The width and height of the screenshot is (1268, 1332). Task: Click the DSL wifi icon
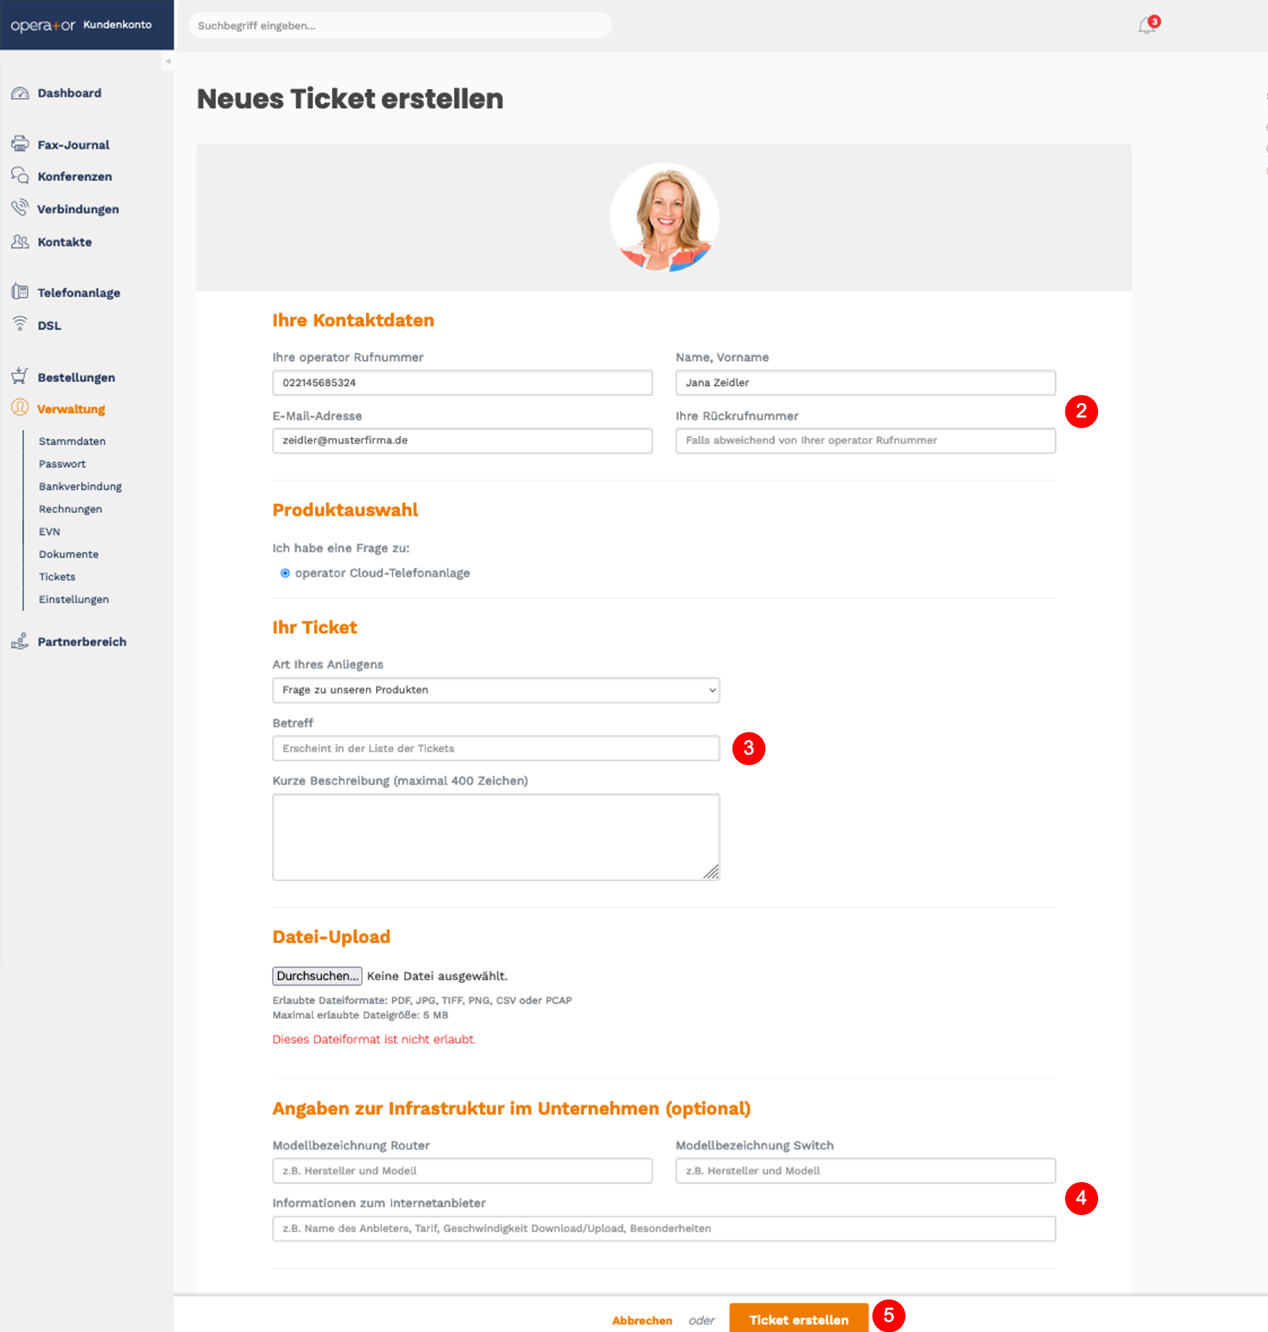(x=20, y=324)
